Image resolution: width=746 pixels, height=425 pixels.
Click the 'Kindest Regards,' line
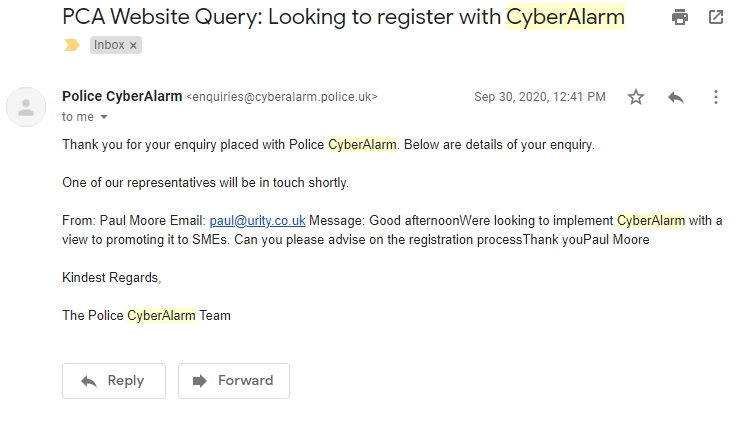(111, 277)
